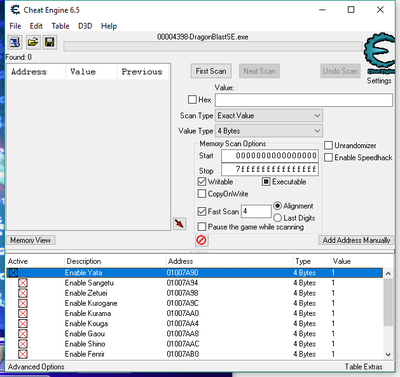Click Add Address Manually
The image size is (400, 377).
[x=356, y=240]
